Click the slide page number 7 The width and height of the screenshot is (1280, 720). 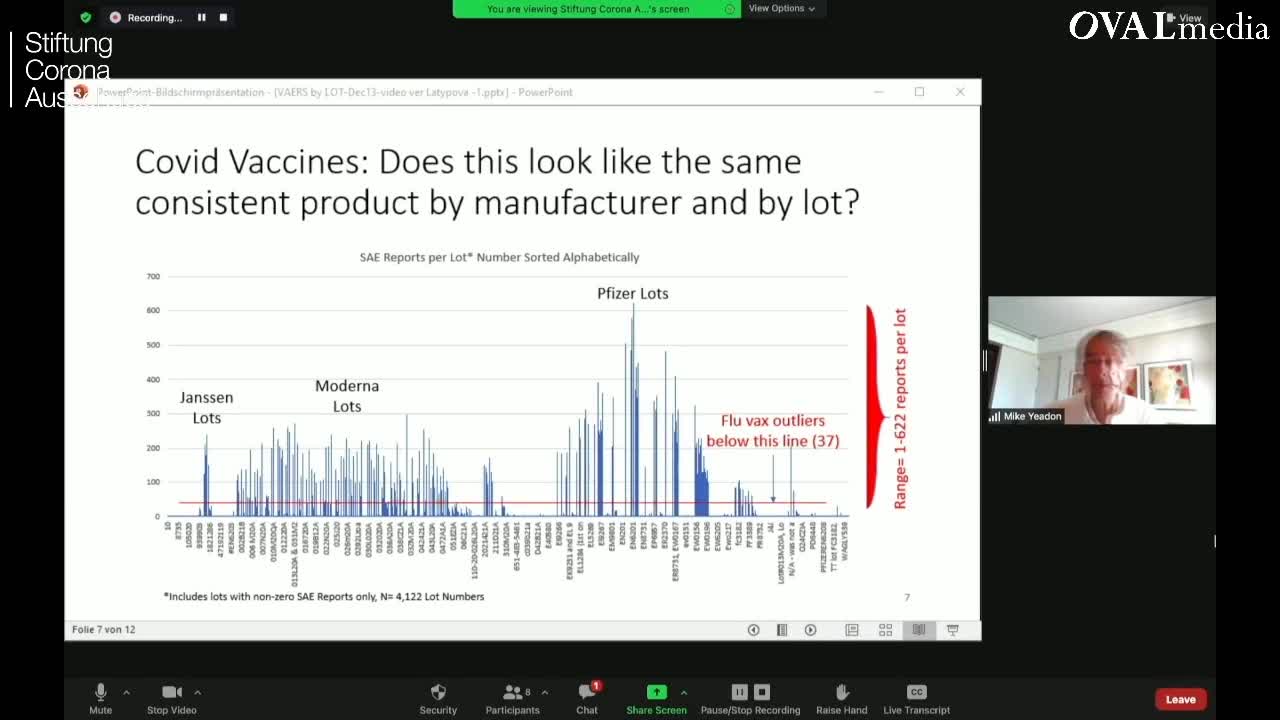907,597
